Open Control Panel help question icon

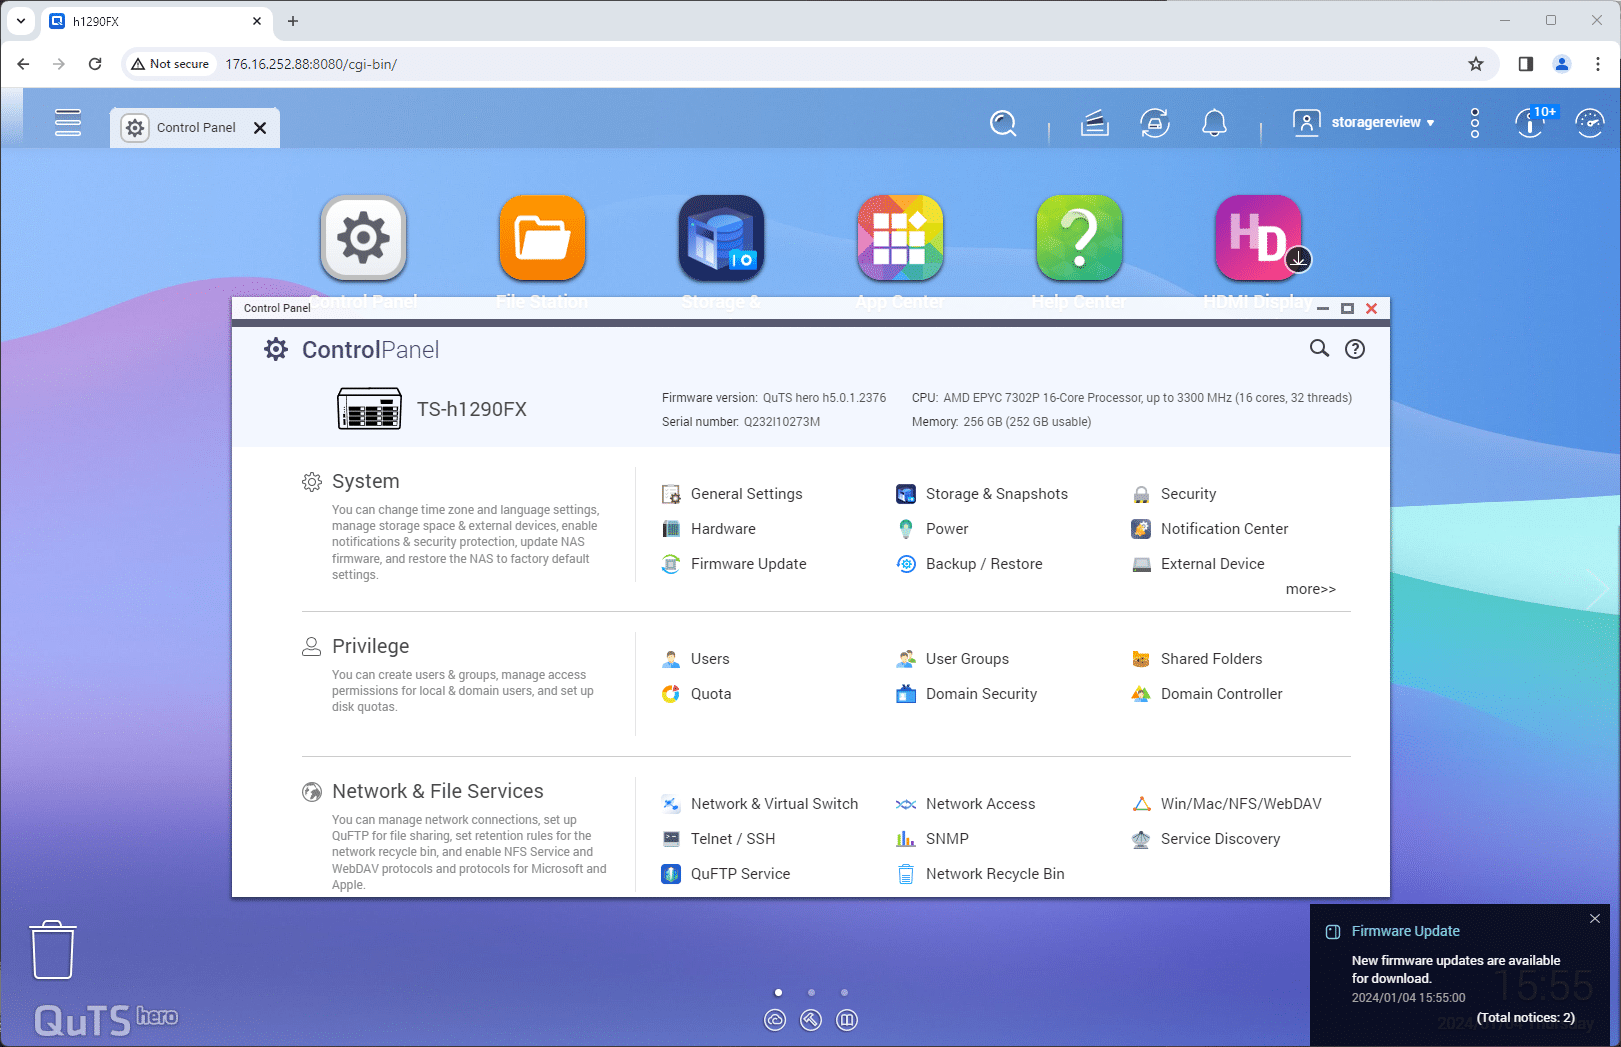(1355, 349)
